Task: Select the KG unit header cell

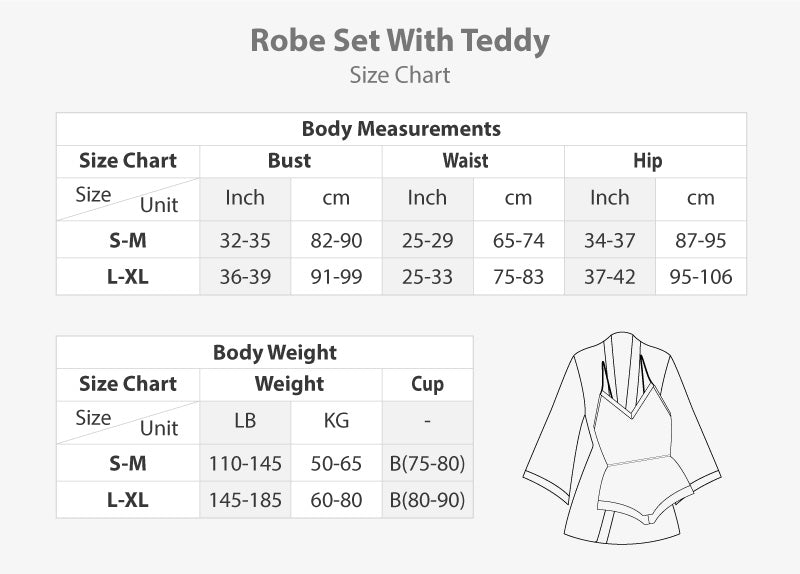Action: (336, 421)
